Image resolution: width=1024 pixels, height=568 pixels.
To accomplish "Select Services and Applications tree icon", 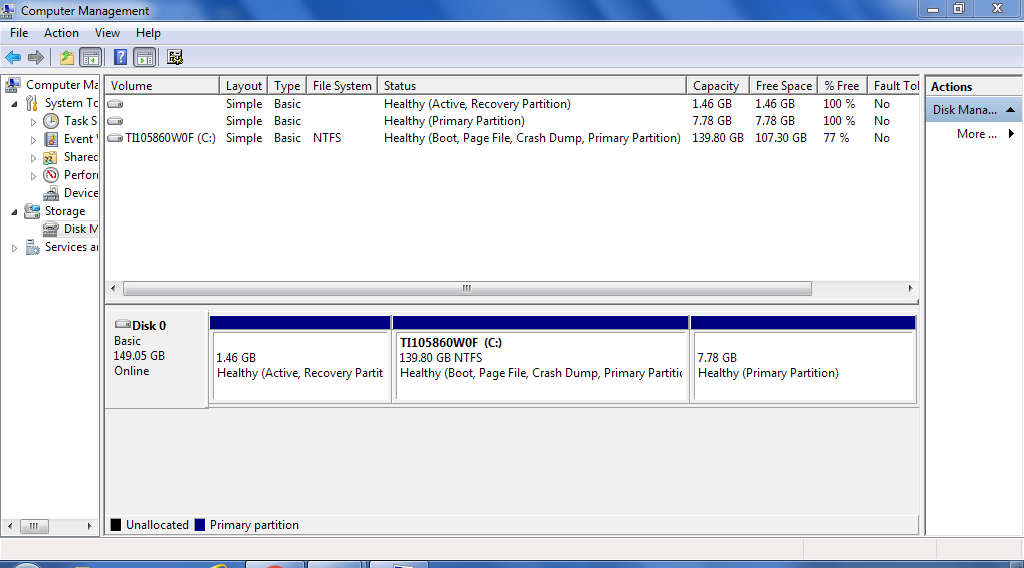I will 32,247.
